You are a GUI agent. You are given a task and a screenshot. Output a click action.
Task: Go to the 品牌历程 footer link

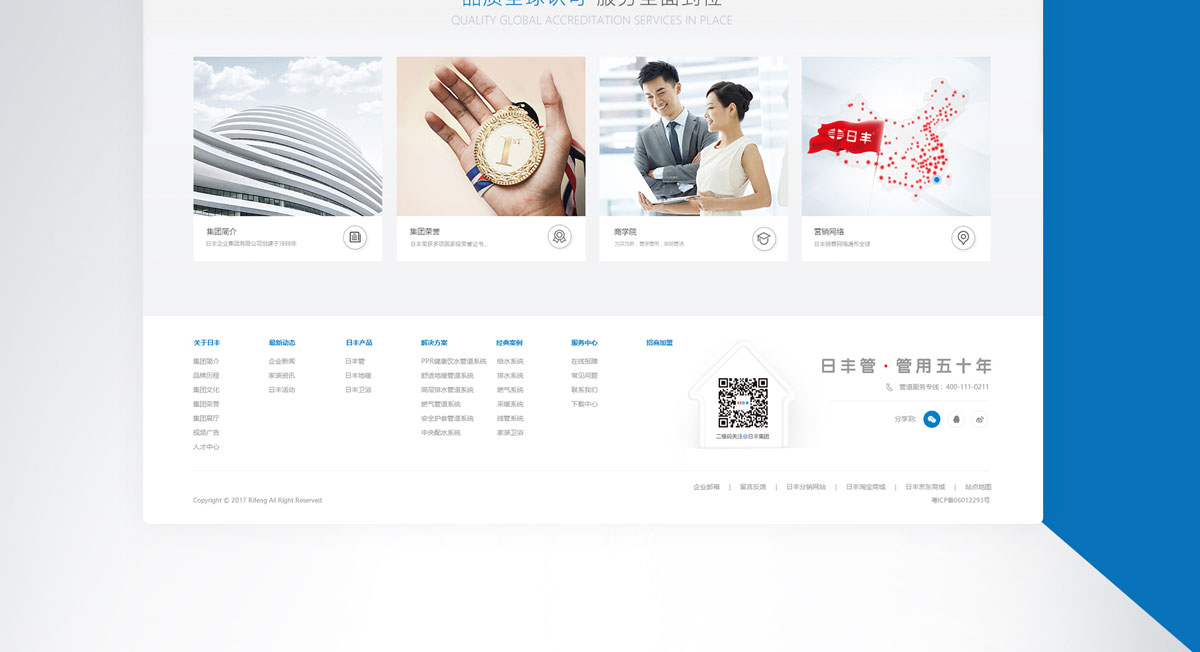[x=206, y=376]
